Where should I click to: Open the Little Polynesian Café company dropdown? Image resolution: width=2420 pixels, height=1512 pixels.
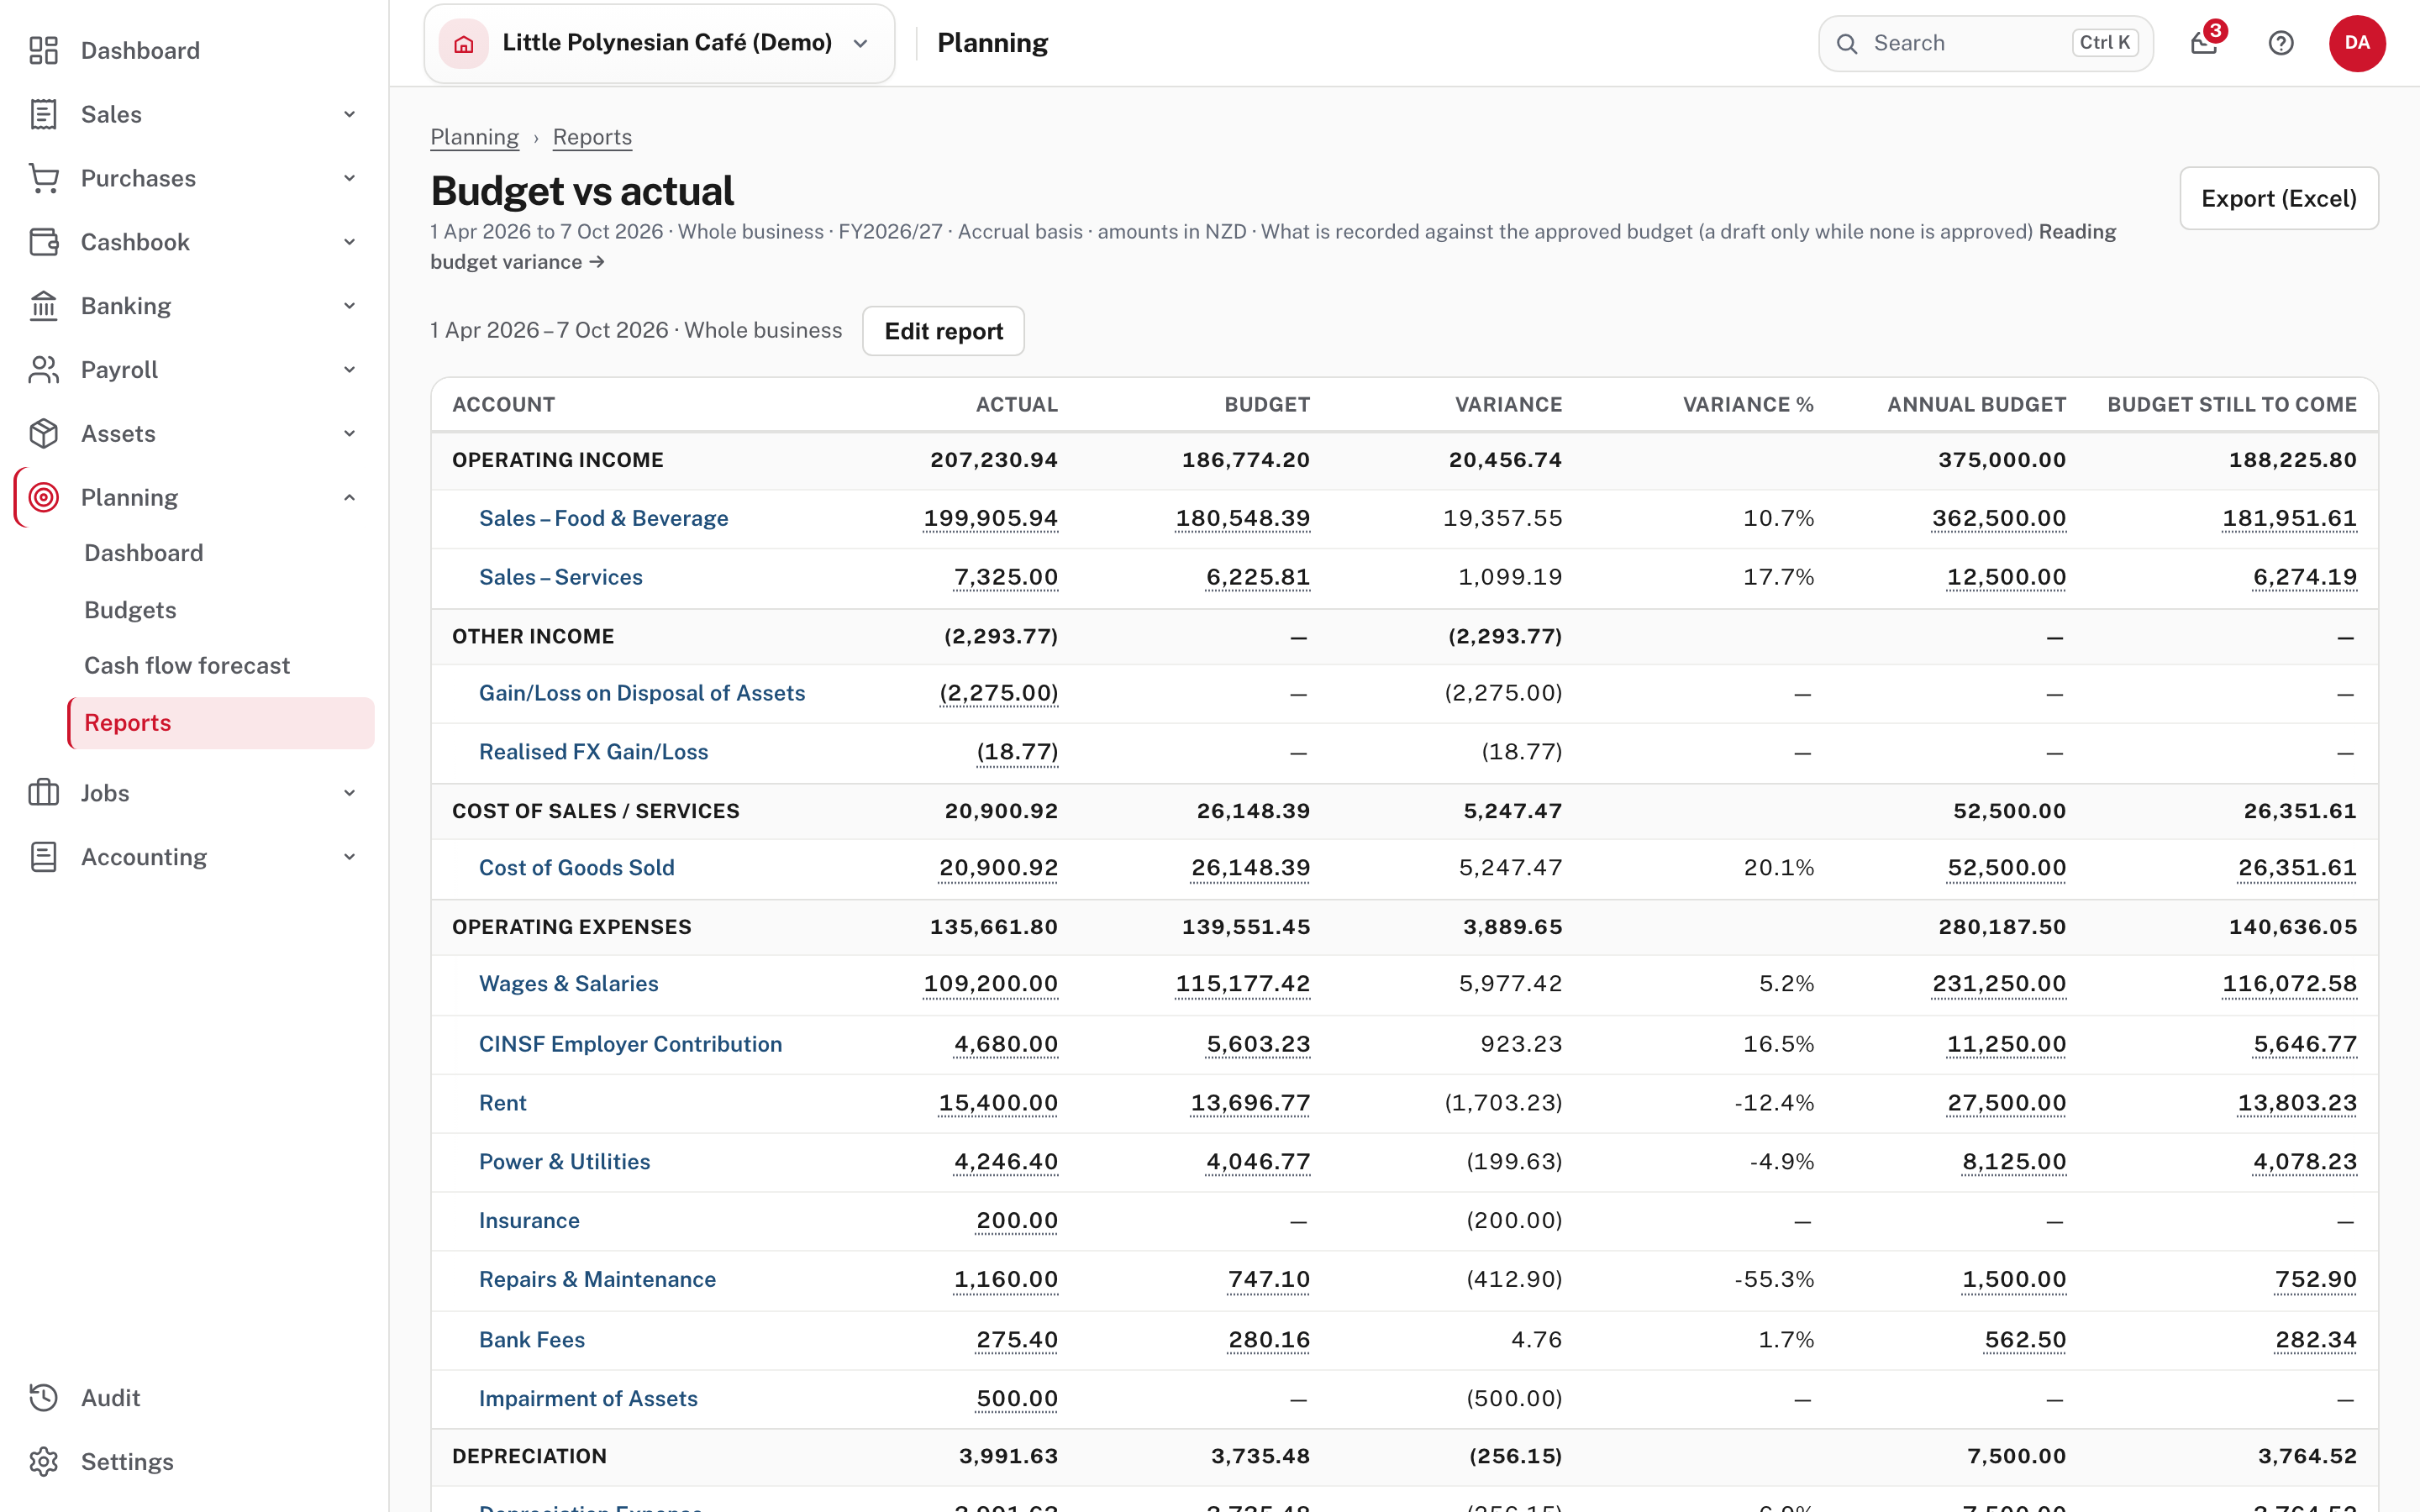[659, 43]
